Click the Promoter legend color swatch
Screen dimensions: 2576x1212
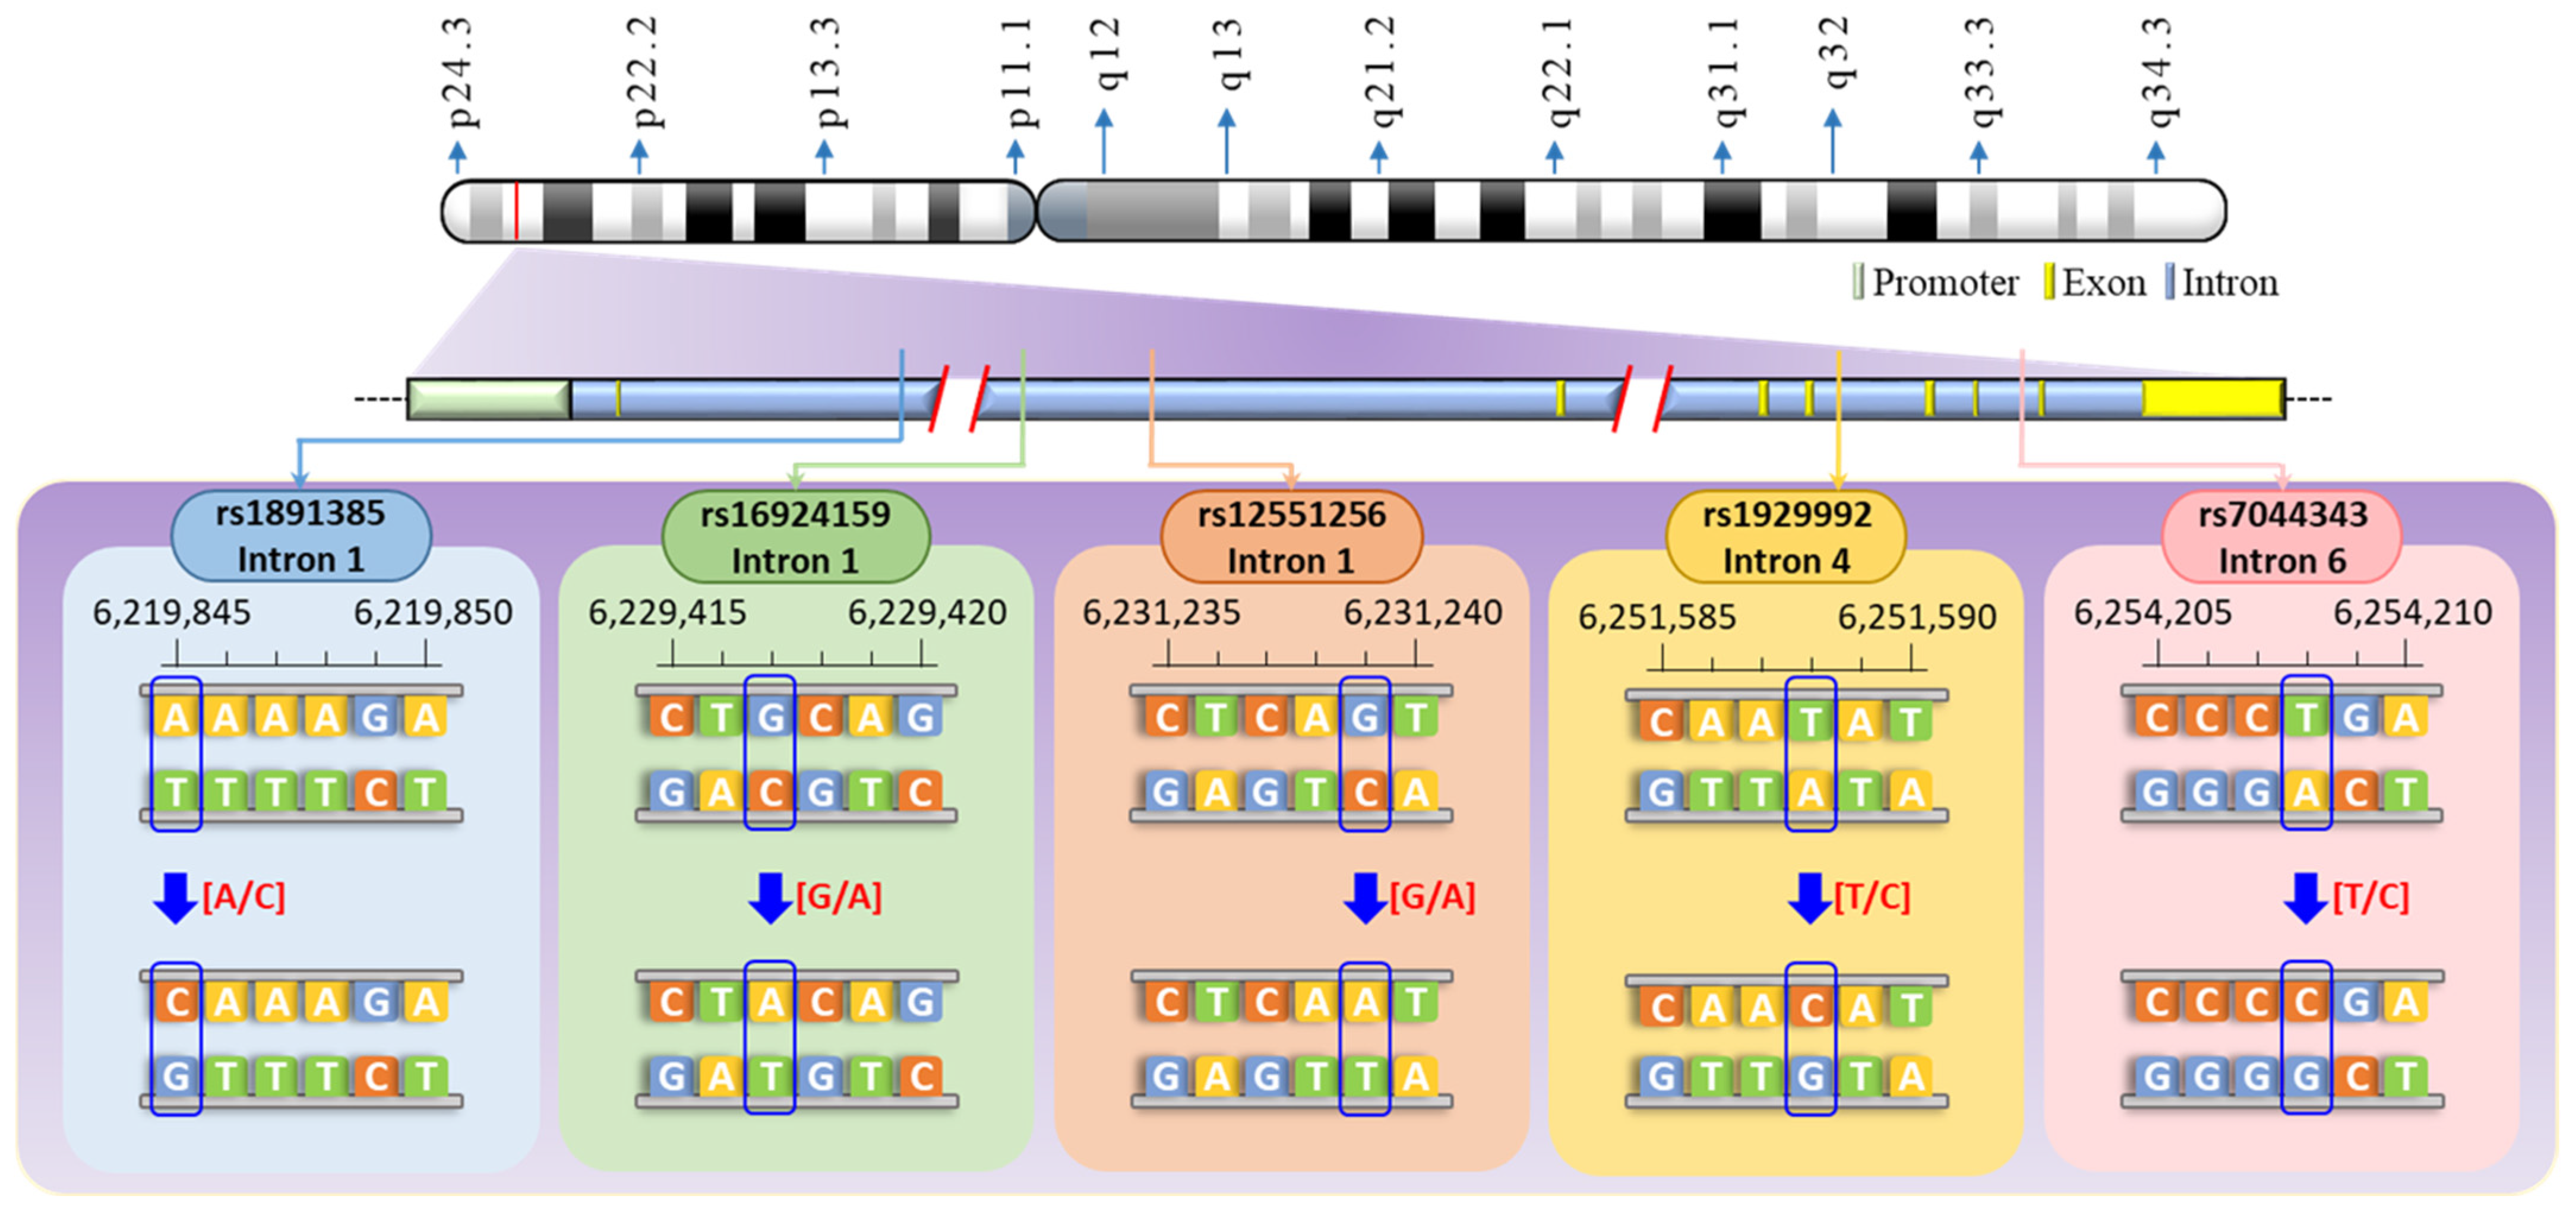pyautogui.click(x=1858, y=282)
